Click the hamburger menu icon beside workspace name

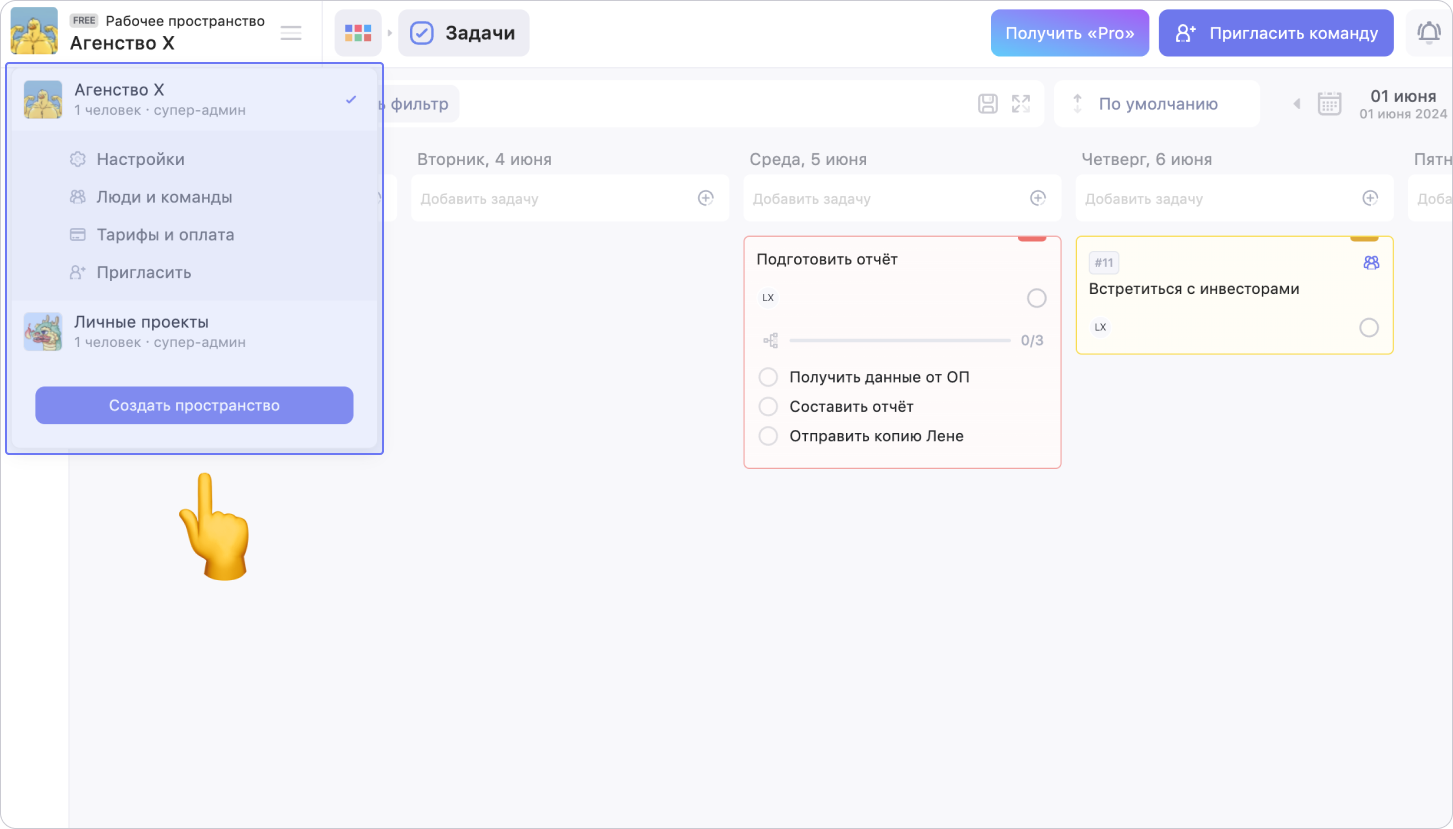(291, 33)
